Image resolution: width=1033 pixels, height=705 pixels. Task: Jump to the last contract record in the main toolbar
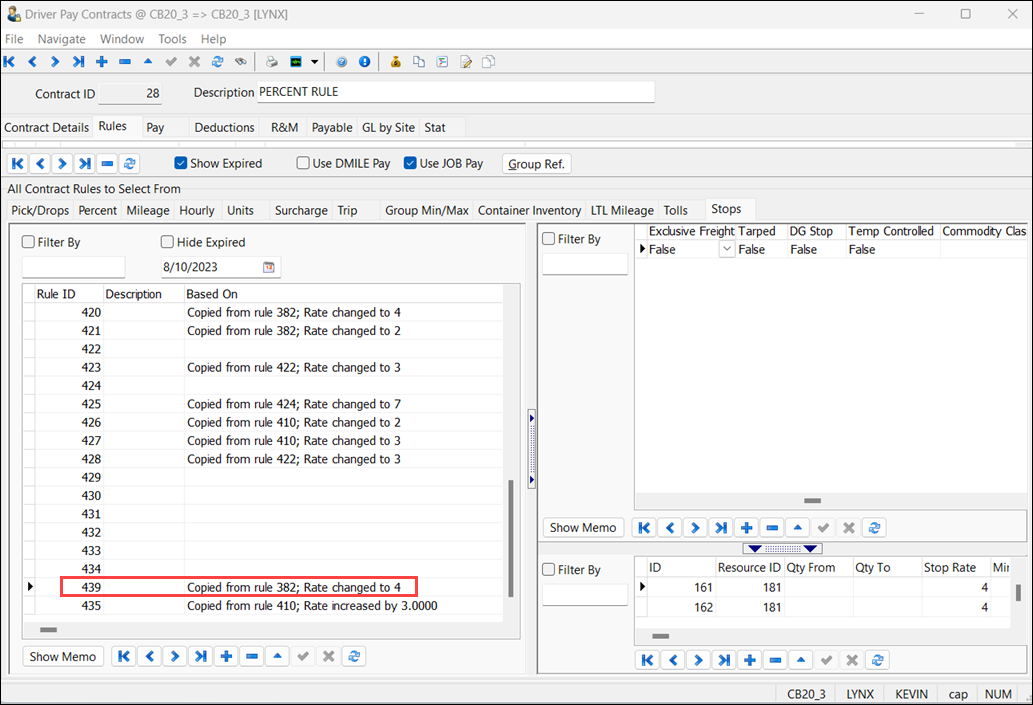click(x=78, y=62)
